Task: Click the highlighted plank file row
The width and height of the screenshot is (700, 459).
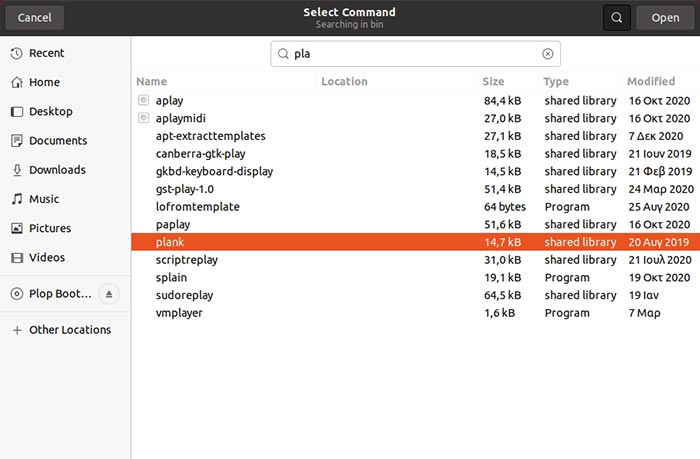Action: pos(416,242)
